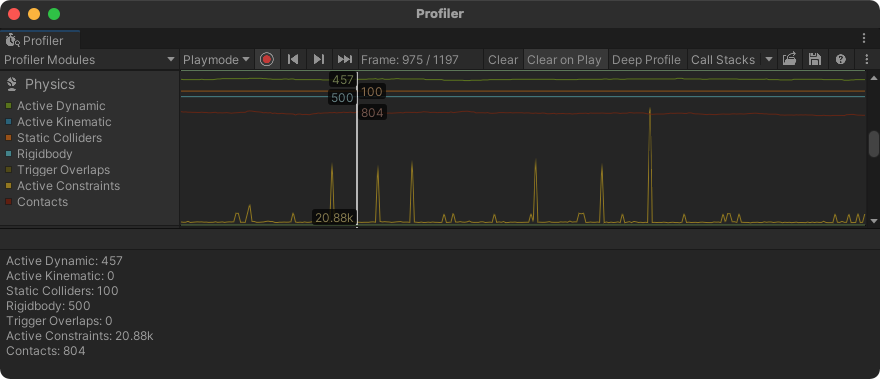Enable Deep Profile mode
Image resolution: width=880 pixels, height=379 pixels.
647,60
